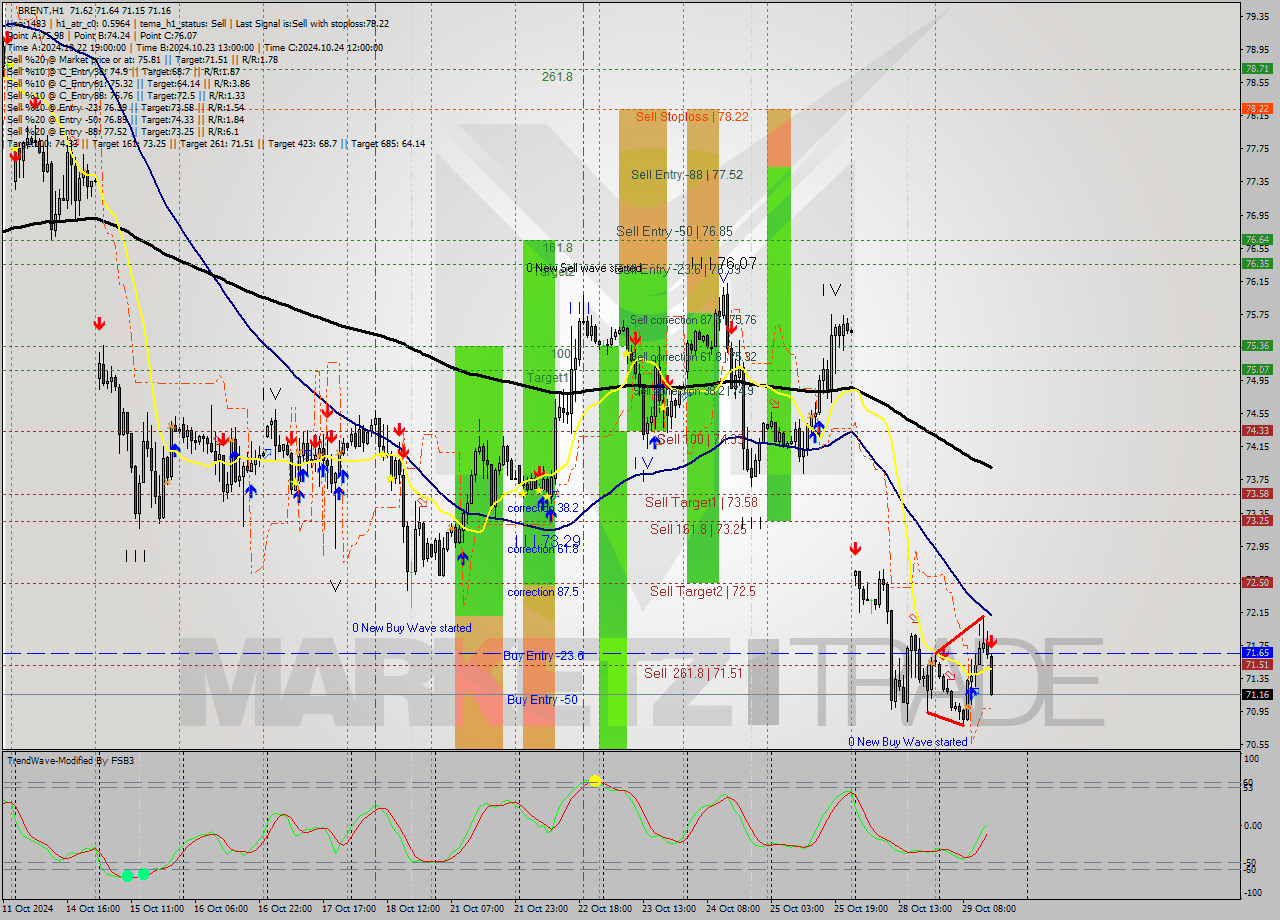1280x920 pixels.
Task: Click the '18 Oct 12:00' time axis label
Action: 413,908
